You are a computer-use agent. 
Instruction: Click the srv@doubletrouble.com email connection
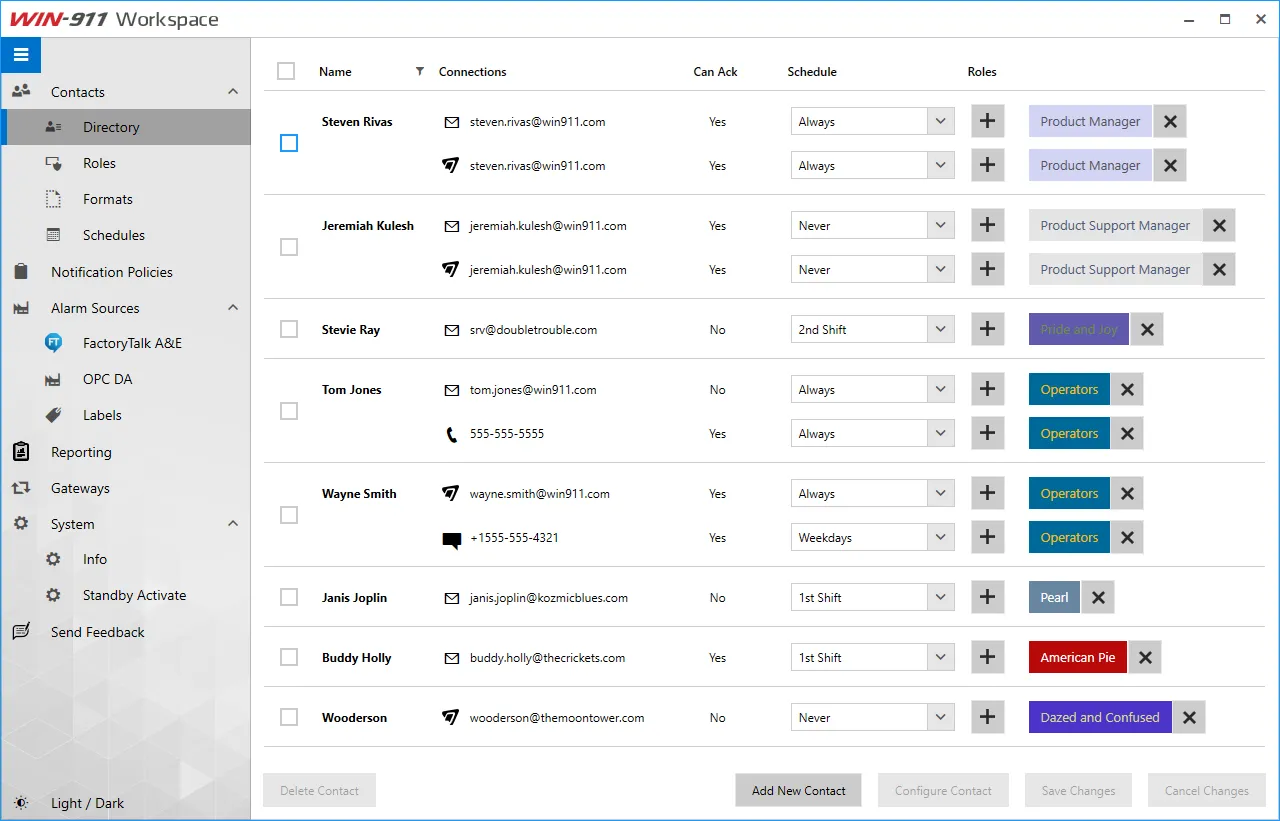[533, 330]
